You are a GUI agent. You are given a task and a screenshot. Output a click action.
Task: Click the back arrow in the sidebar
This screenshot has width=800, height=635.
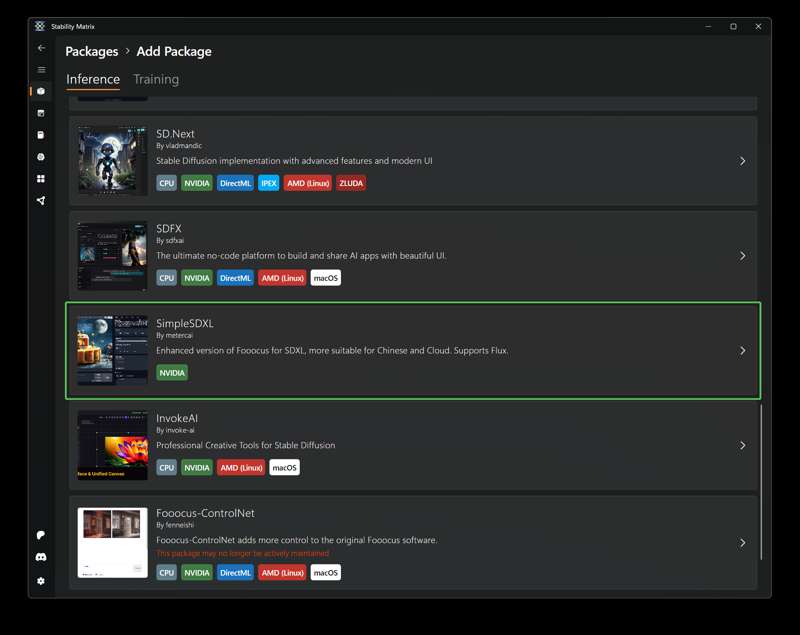41,48
